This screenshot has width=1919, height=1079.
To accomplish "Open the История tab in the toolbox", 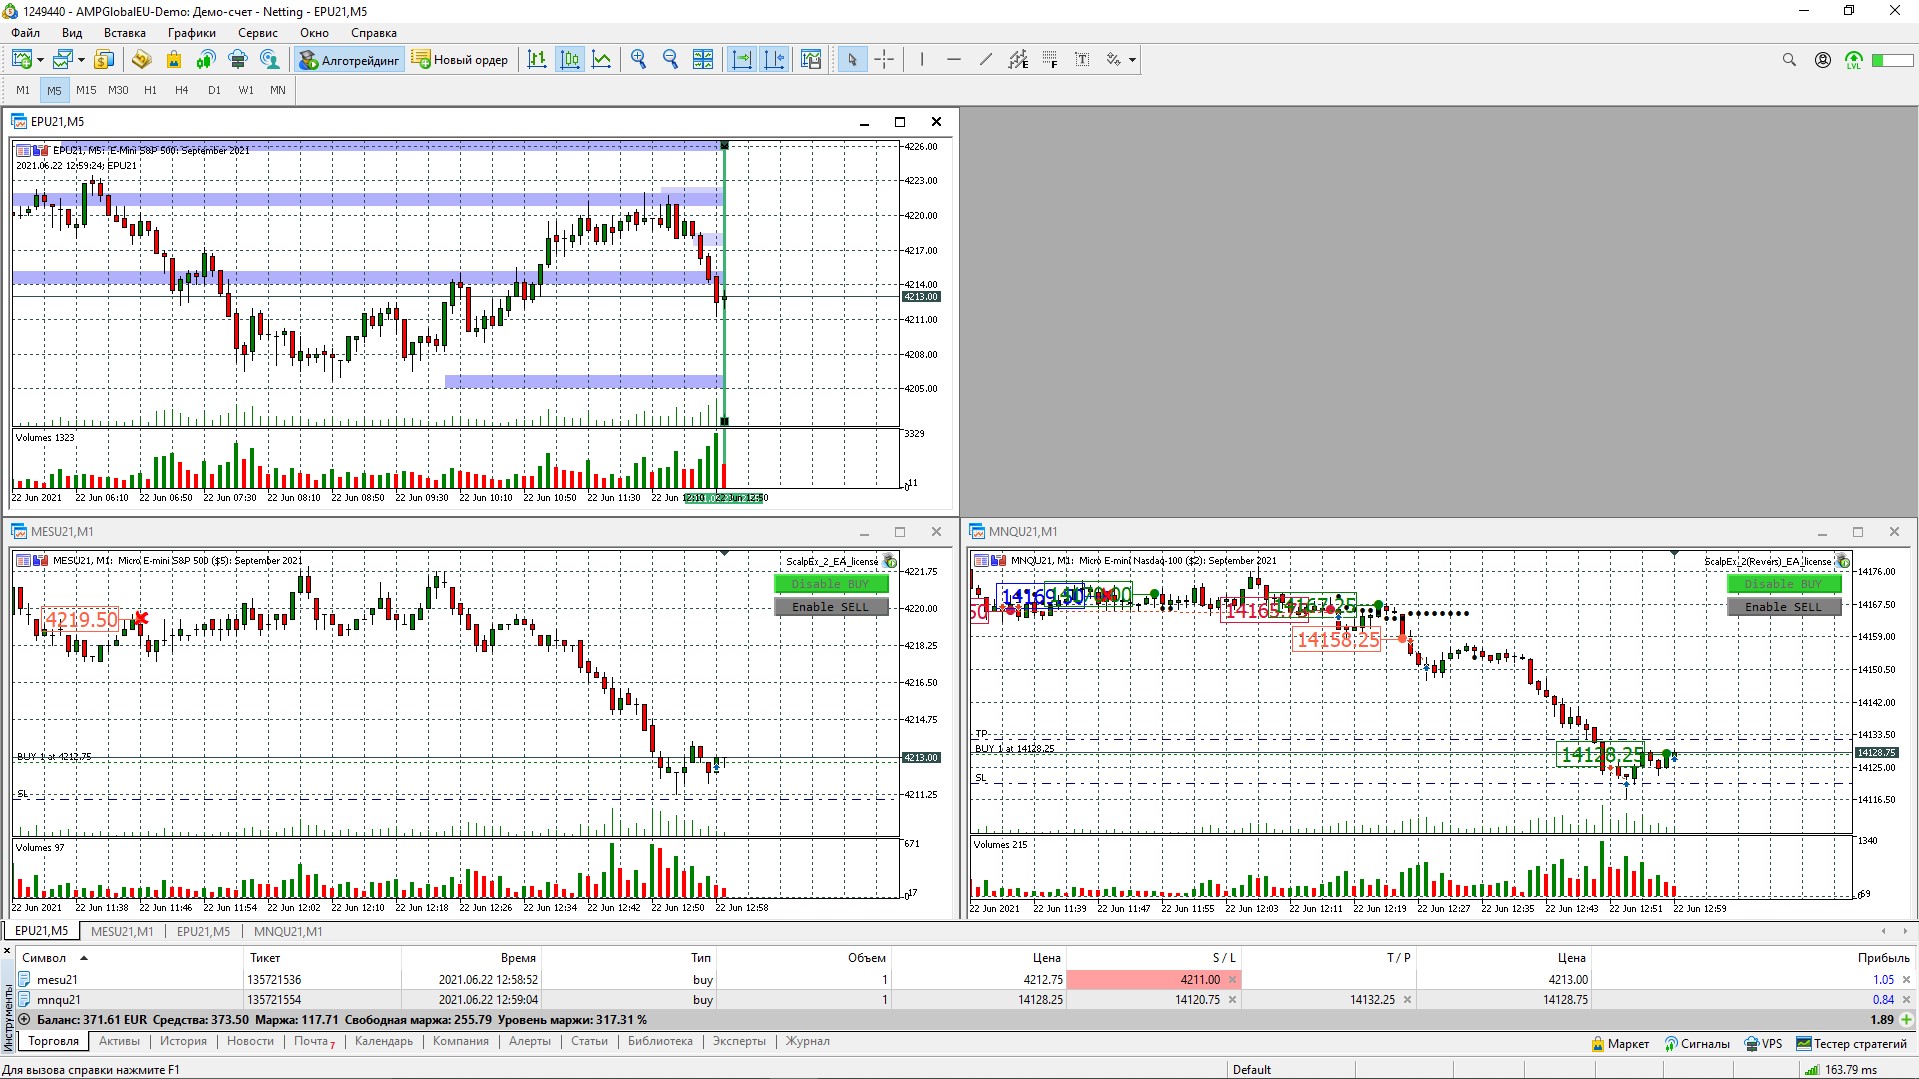I will tap(184, 1041).
